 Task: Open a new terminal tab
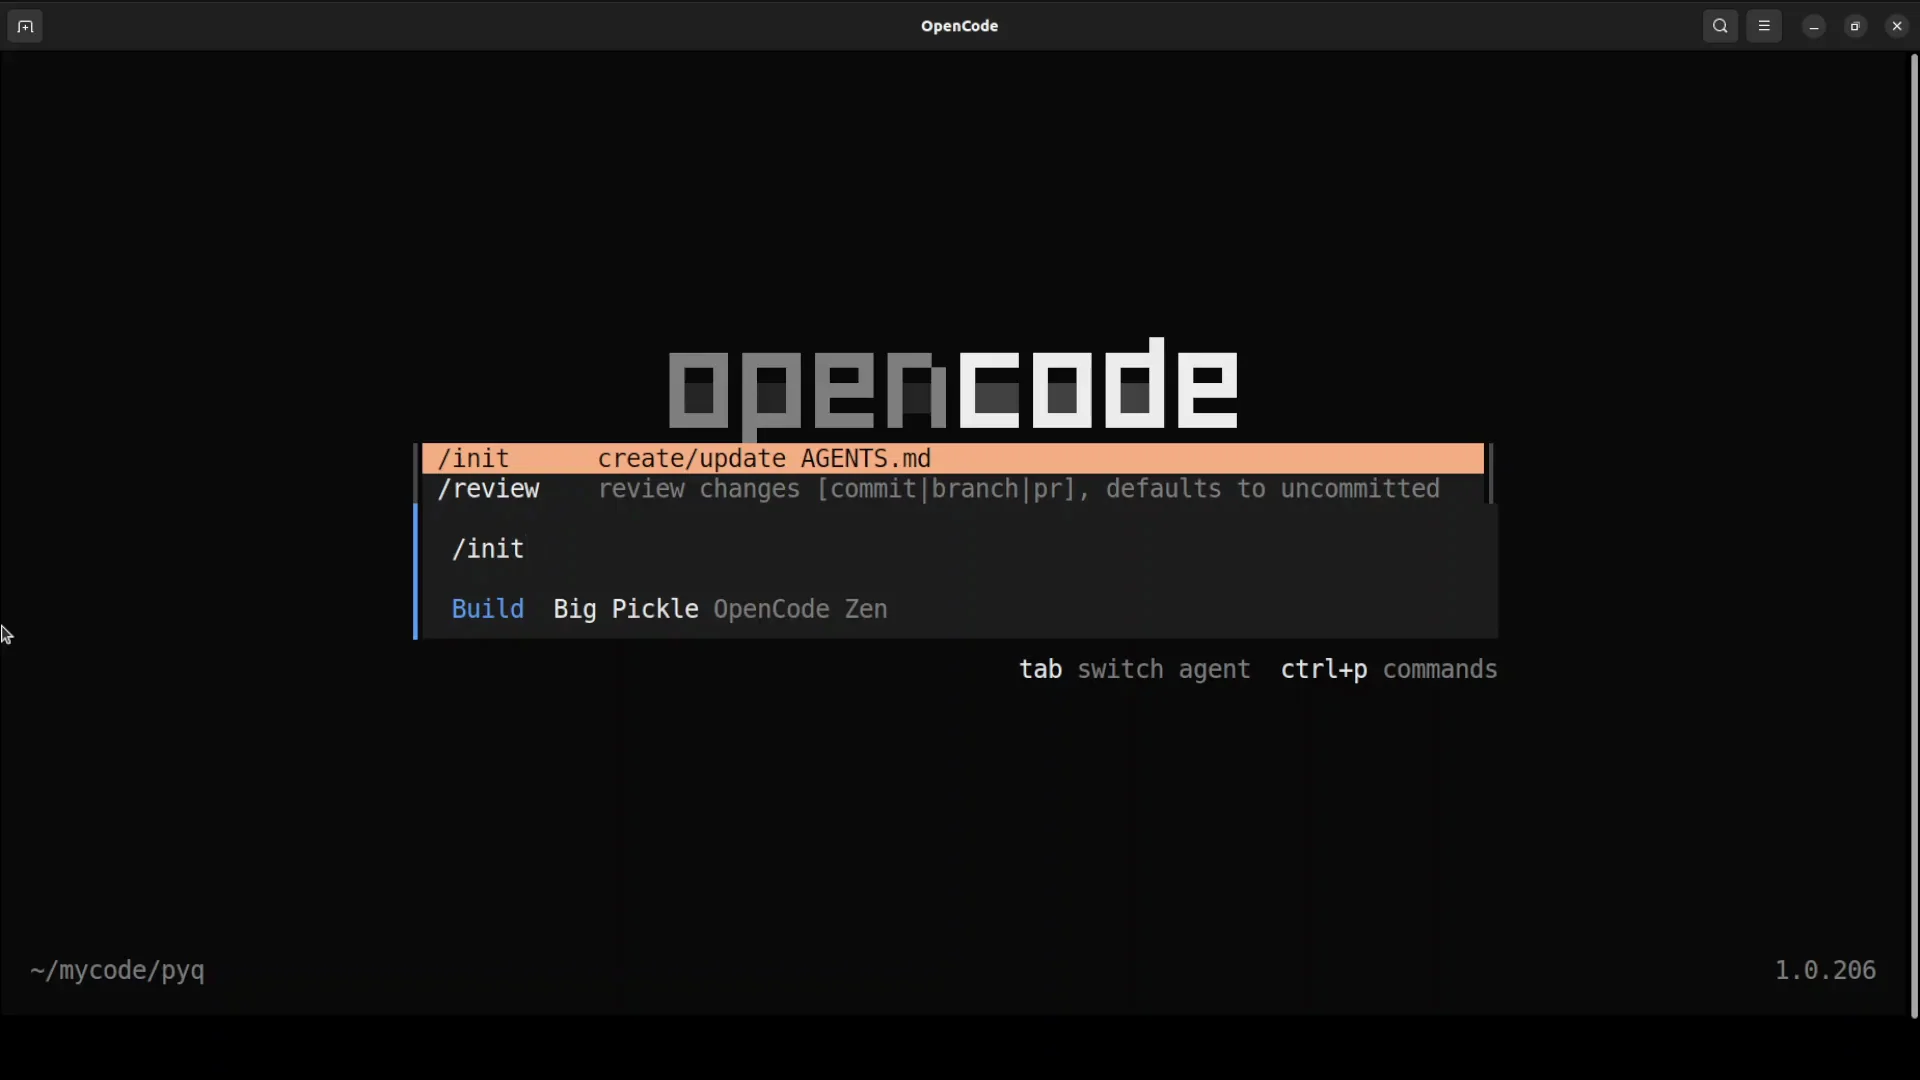(25, 26)
